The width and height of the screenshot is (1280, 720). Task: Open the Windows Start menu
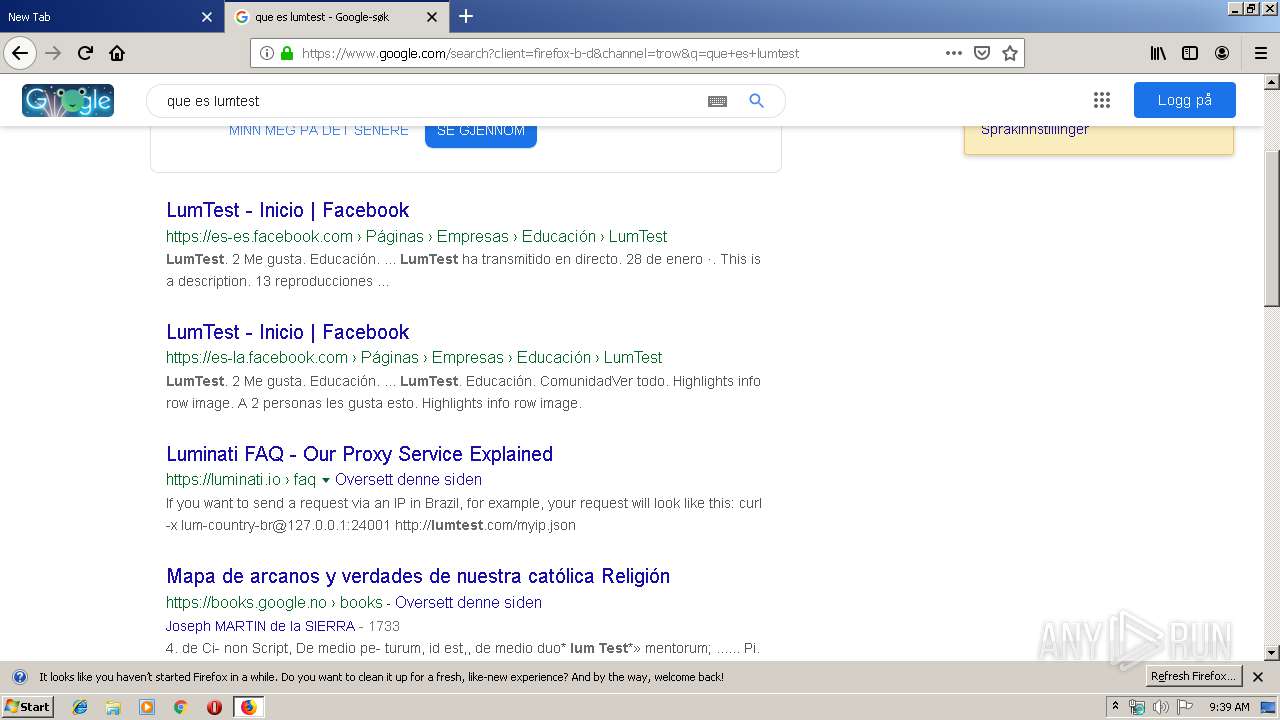[x=27, y=707]
